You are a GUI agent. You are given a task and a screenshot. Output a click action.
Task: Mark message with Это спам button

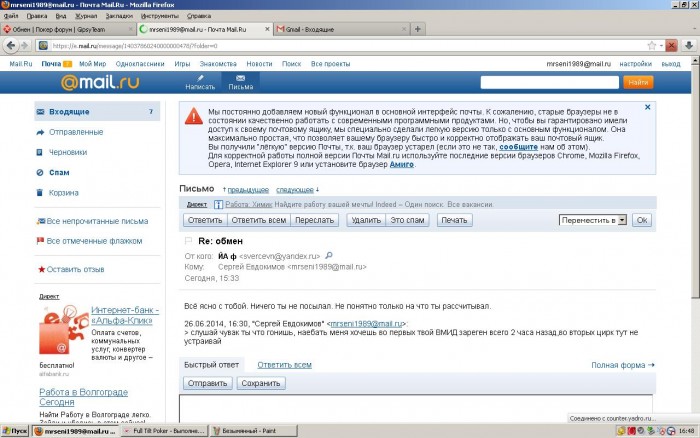tap(407, 220)
